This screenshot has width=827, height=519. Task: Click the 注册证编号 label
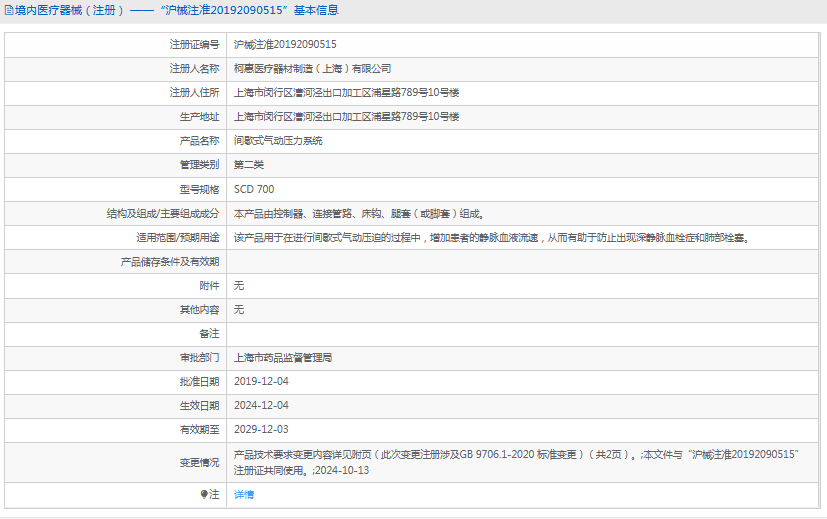pos(194,44)
